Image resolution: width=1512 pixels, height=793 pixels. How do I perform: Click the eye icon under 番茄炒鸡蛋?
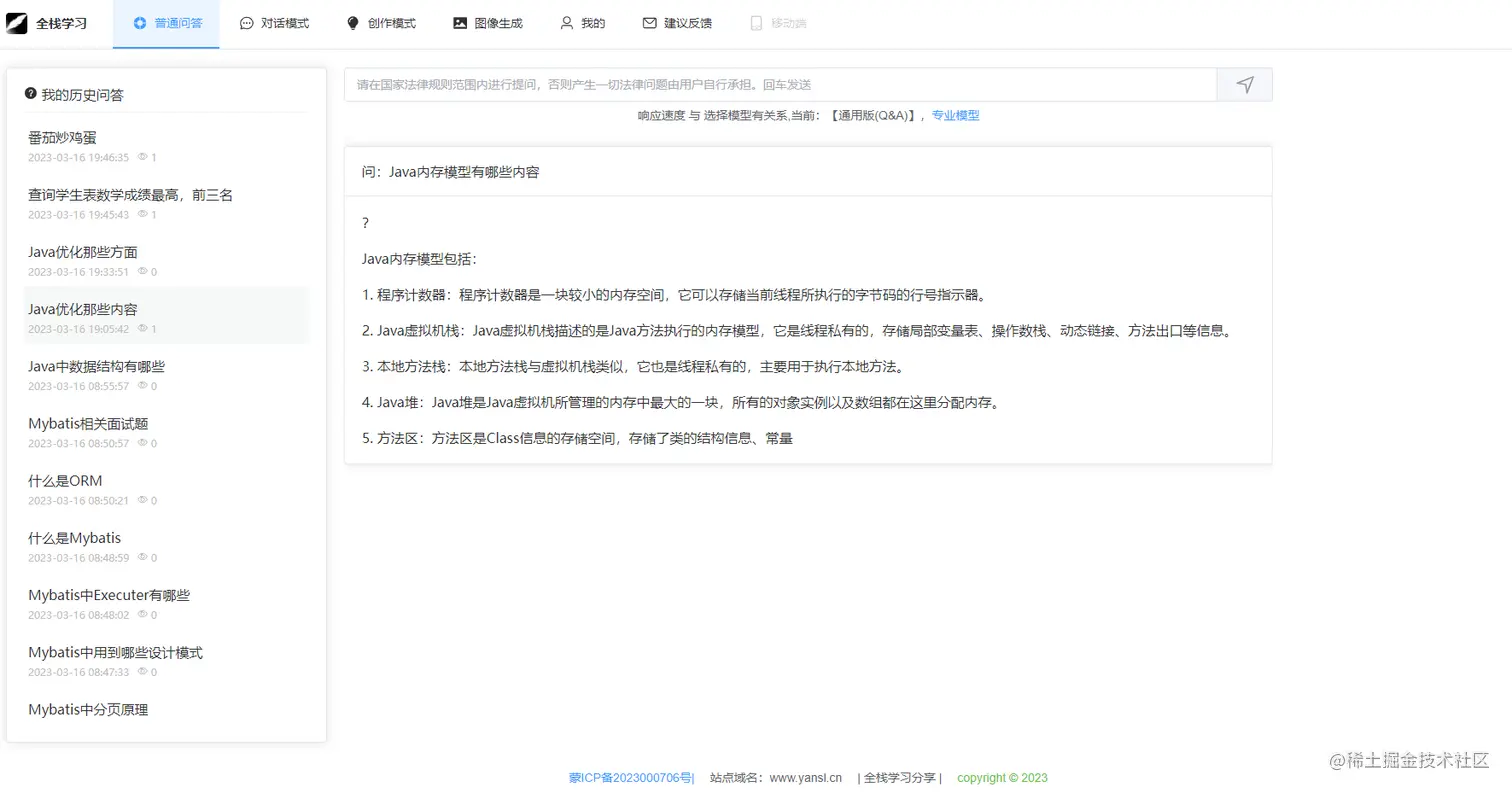143,157
